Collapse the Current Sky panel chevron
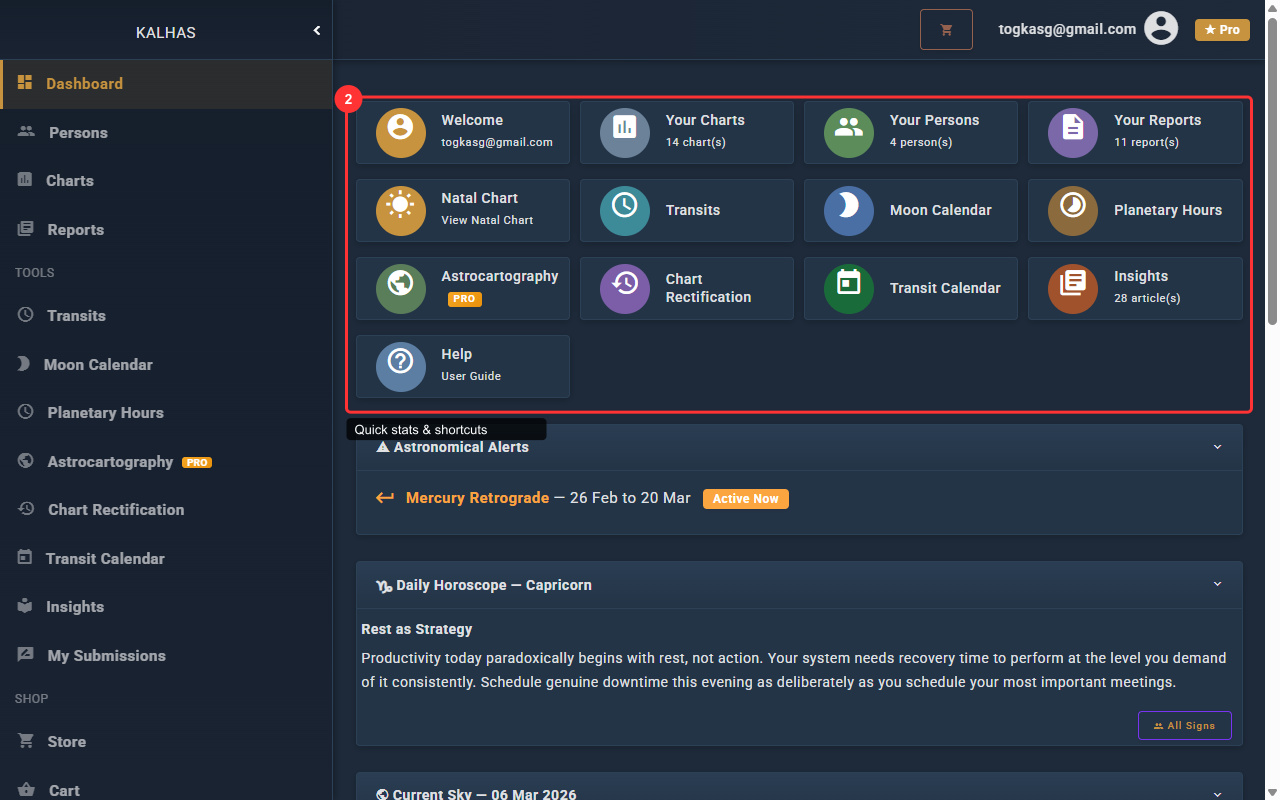Viewport: 1280px width, 800px height. click(1217, 793)
